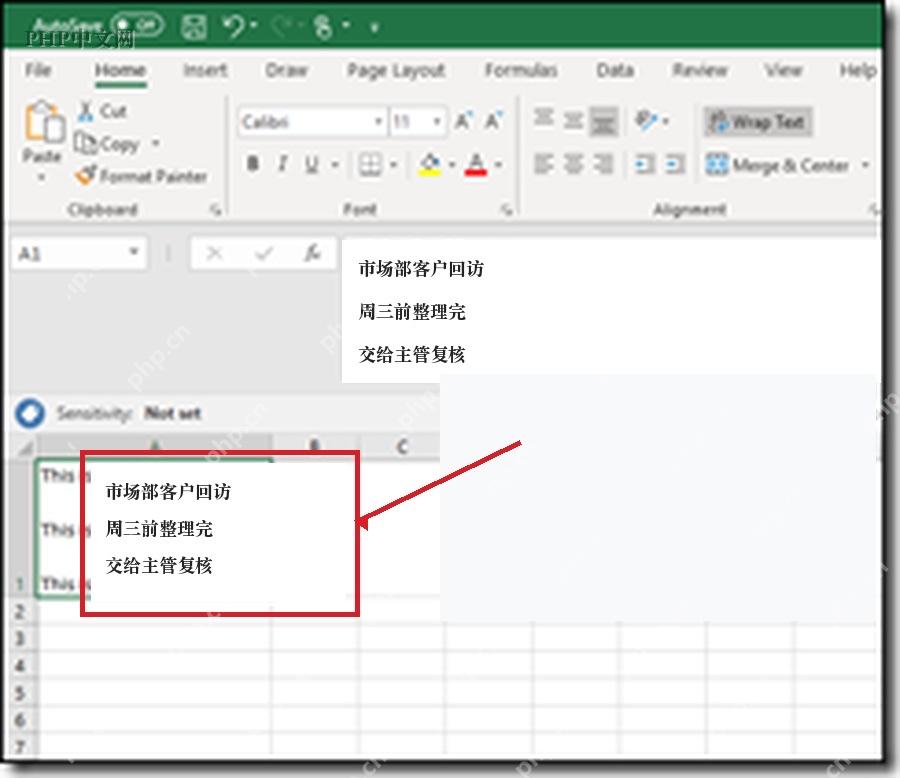Click the Sensitivity Not set label

pyautogui.click(x=172, y=413)
